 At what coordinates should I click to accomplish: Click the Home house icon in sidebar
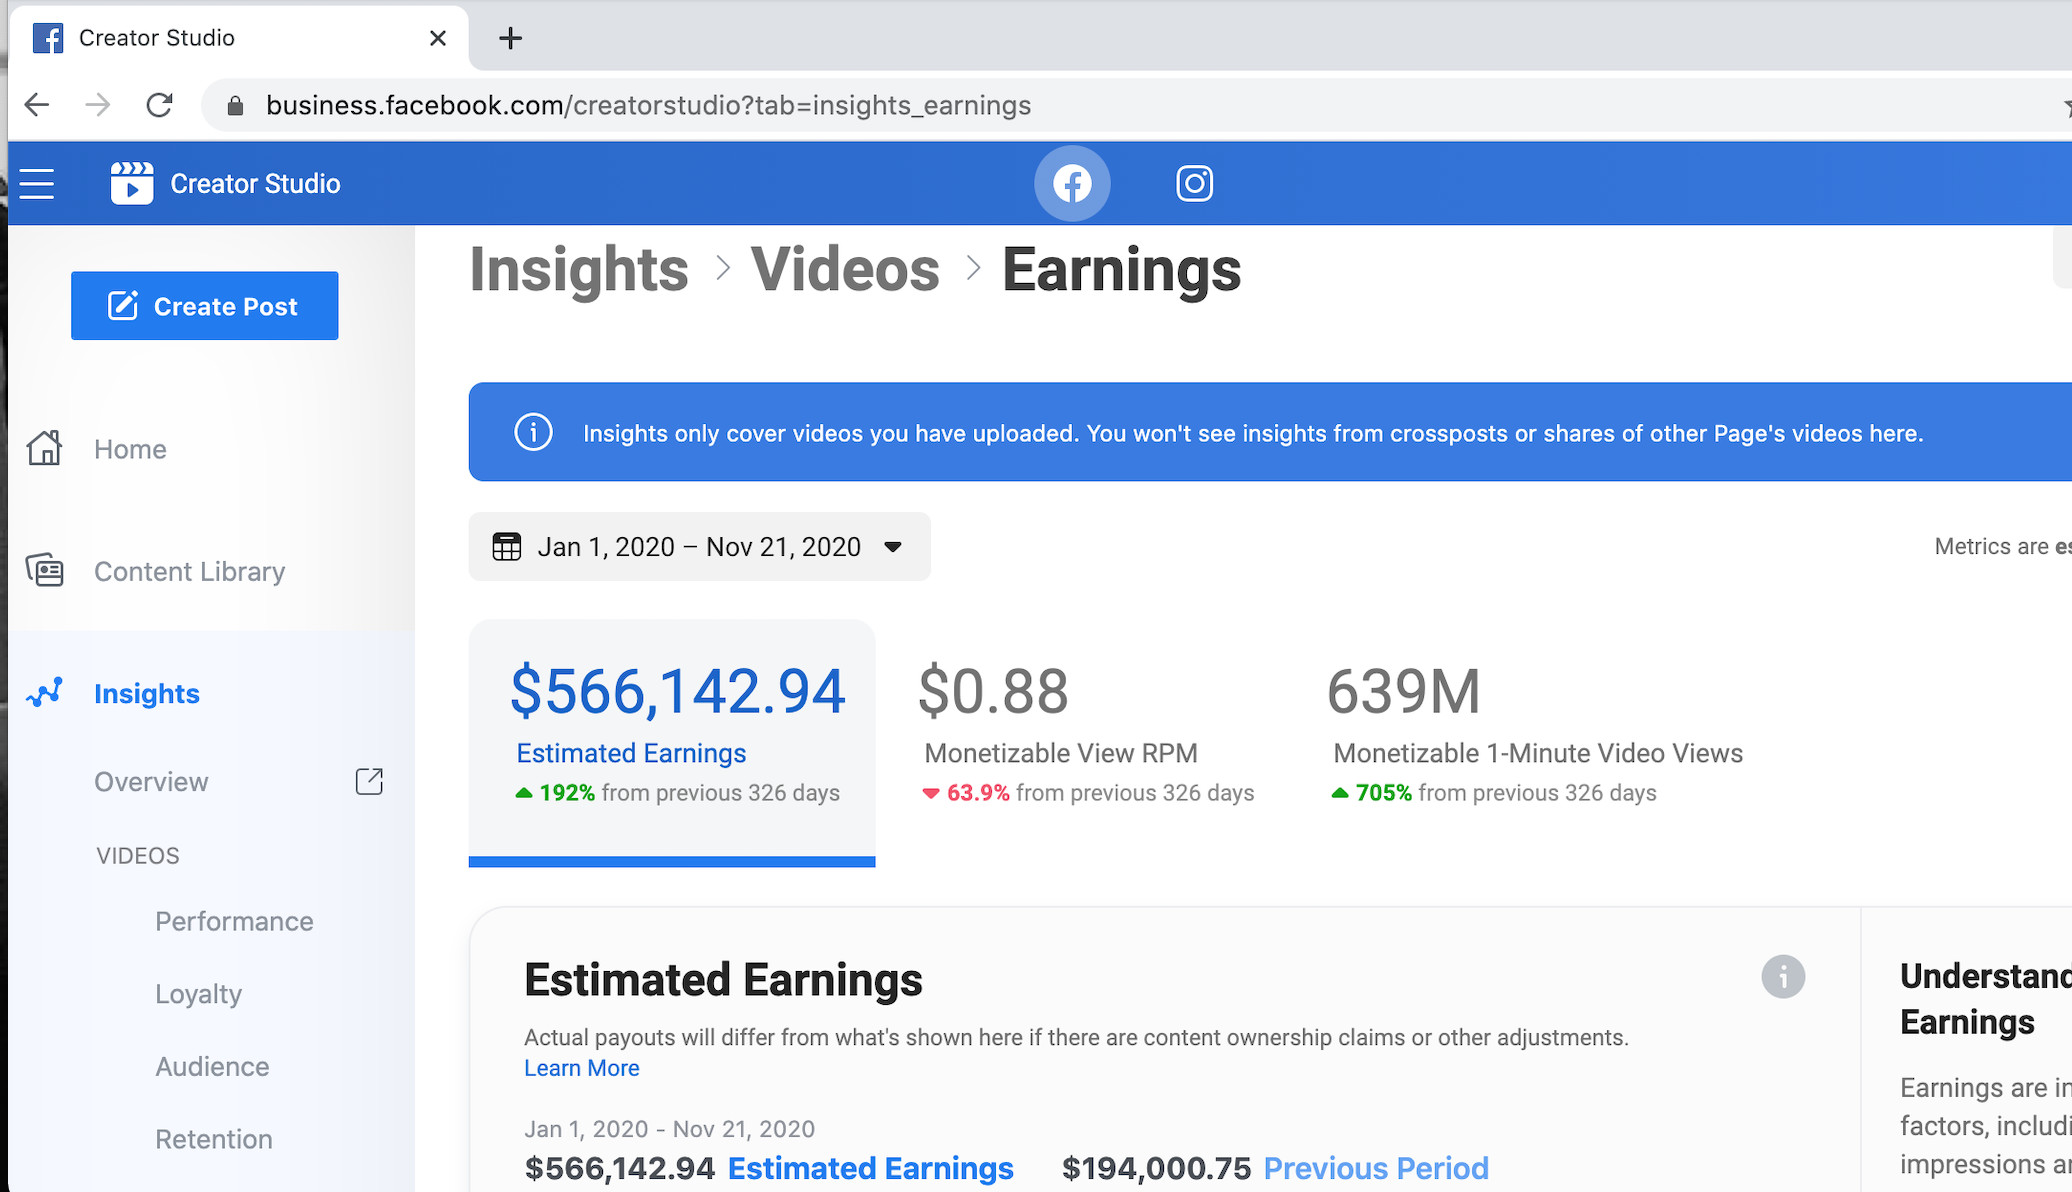point(44,448)
